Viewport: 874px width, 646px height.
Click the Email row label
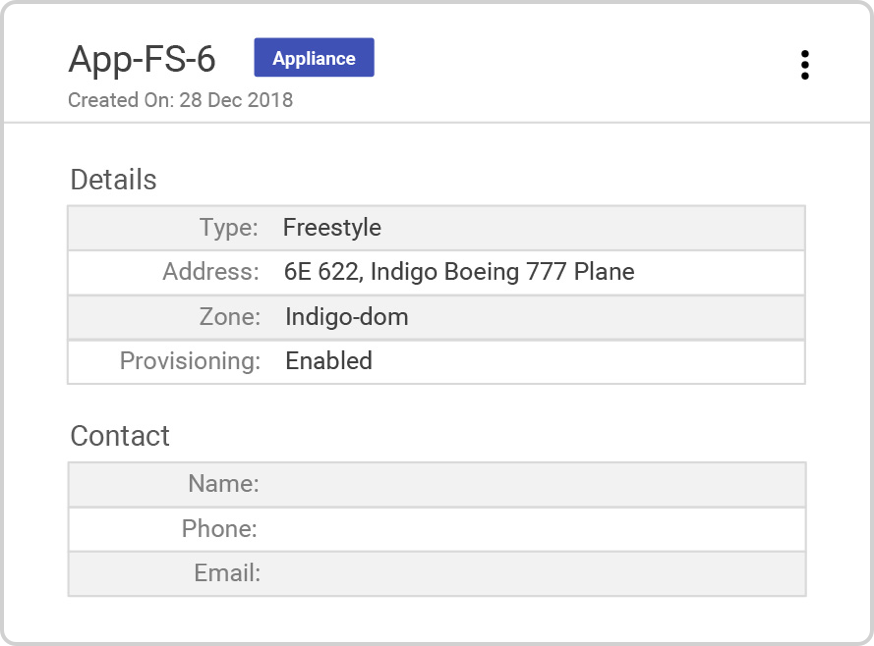click(226, 574)
